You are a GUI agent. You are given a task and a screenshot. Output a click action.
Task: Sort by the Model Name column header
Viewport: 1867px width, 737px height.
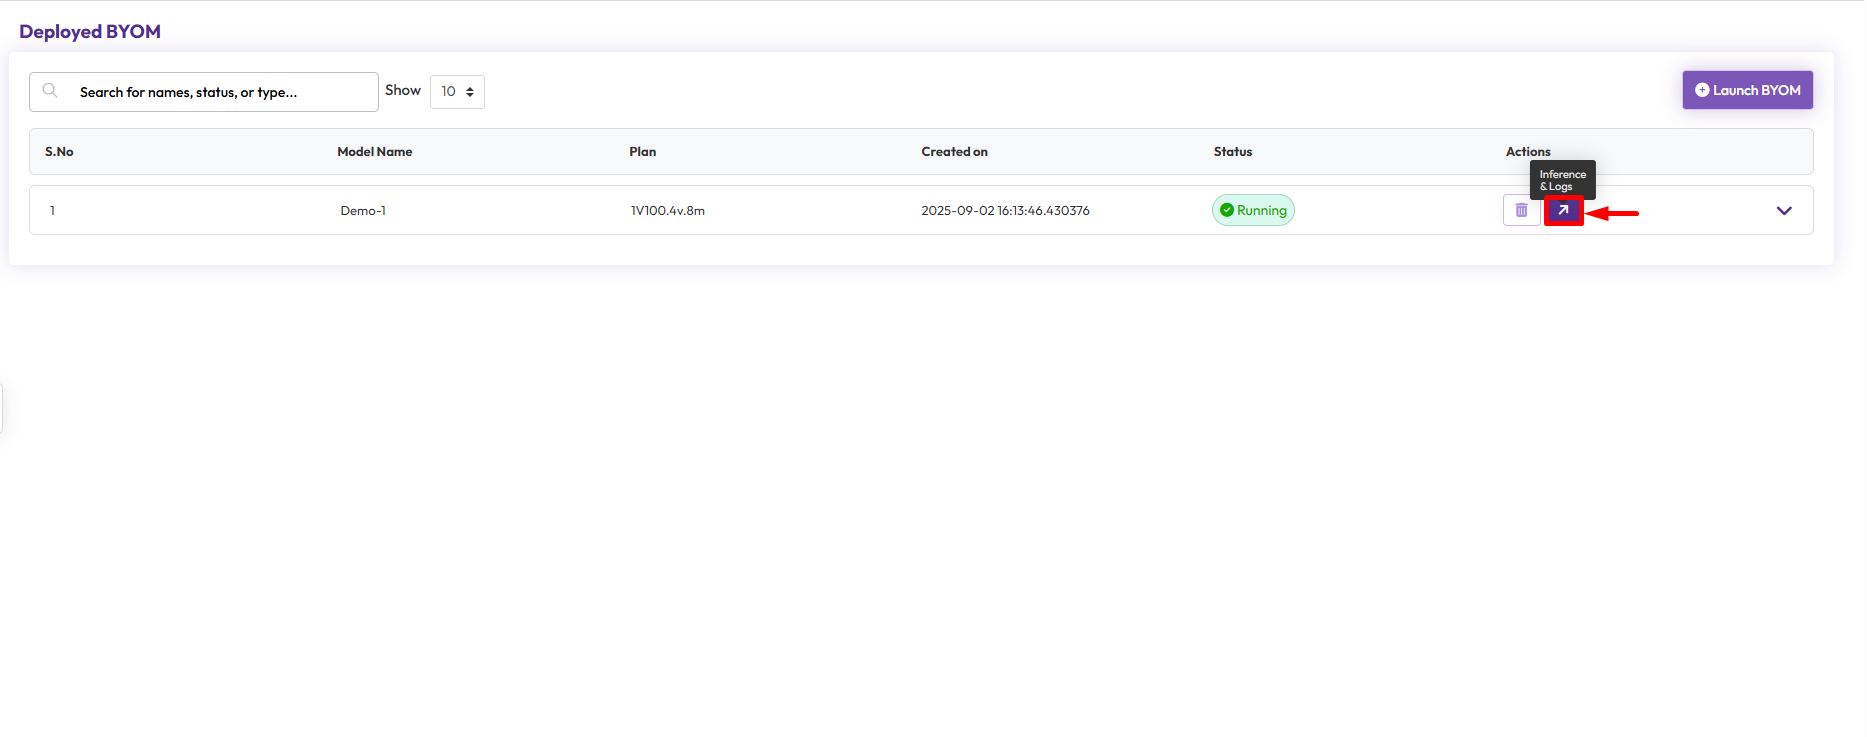point(374,152)
